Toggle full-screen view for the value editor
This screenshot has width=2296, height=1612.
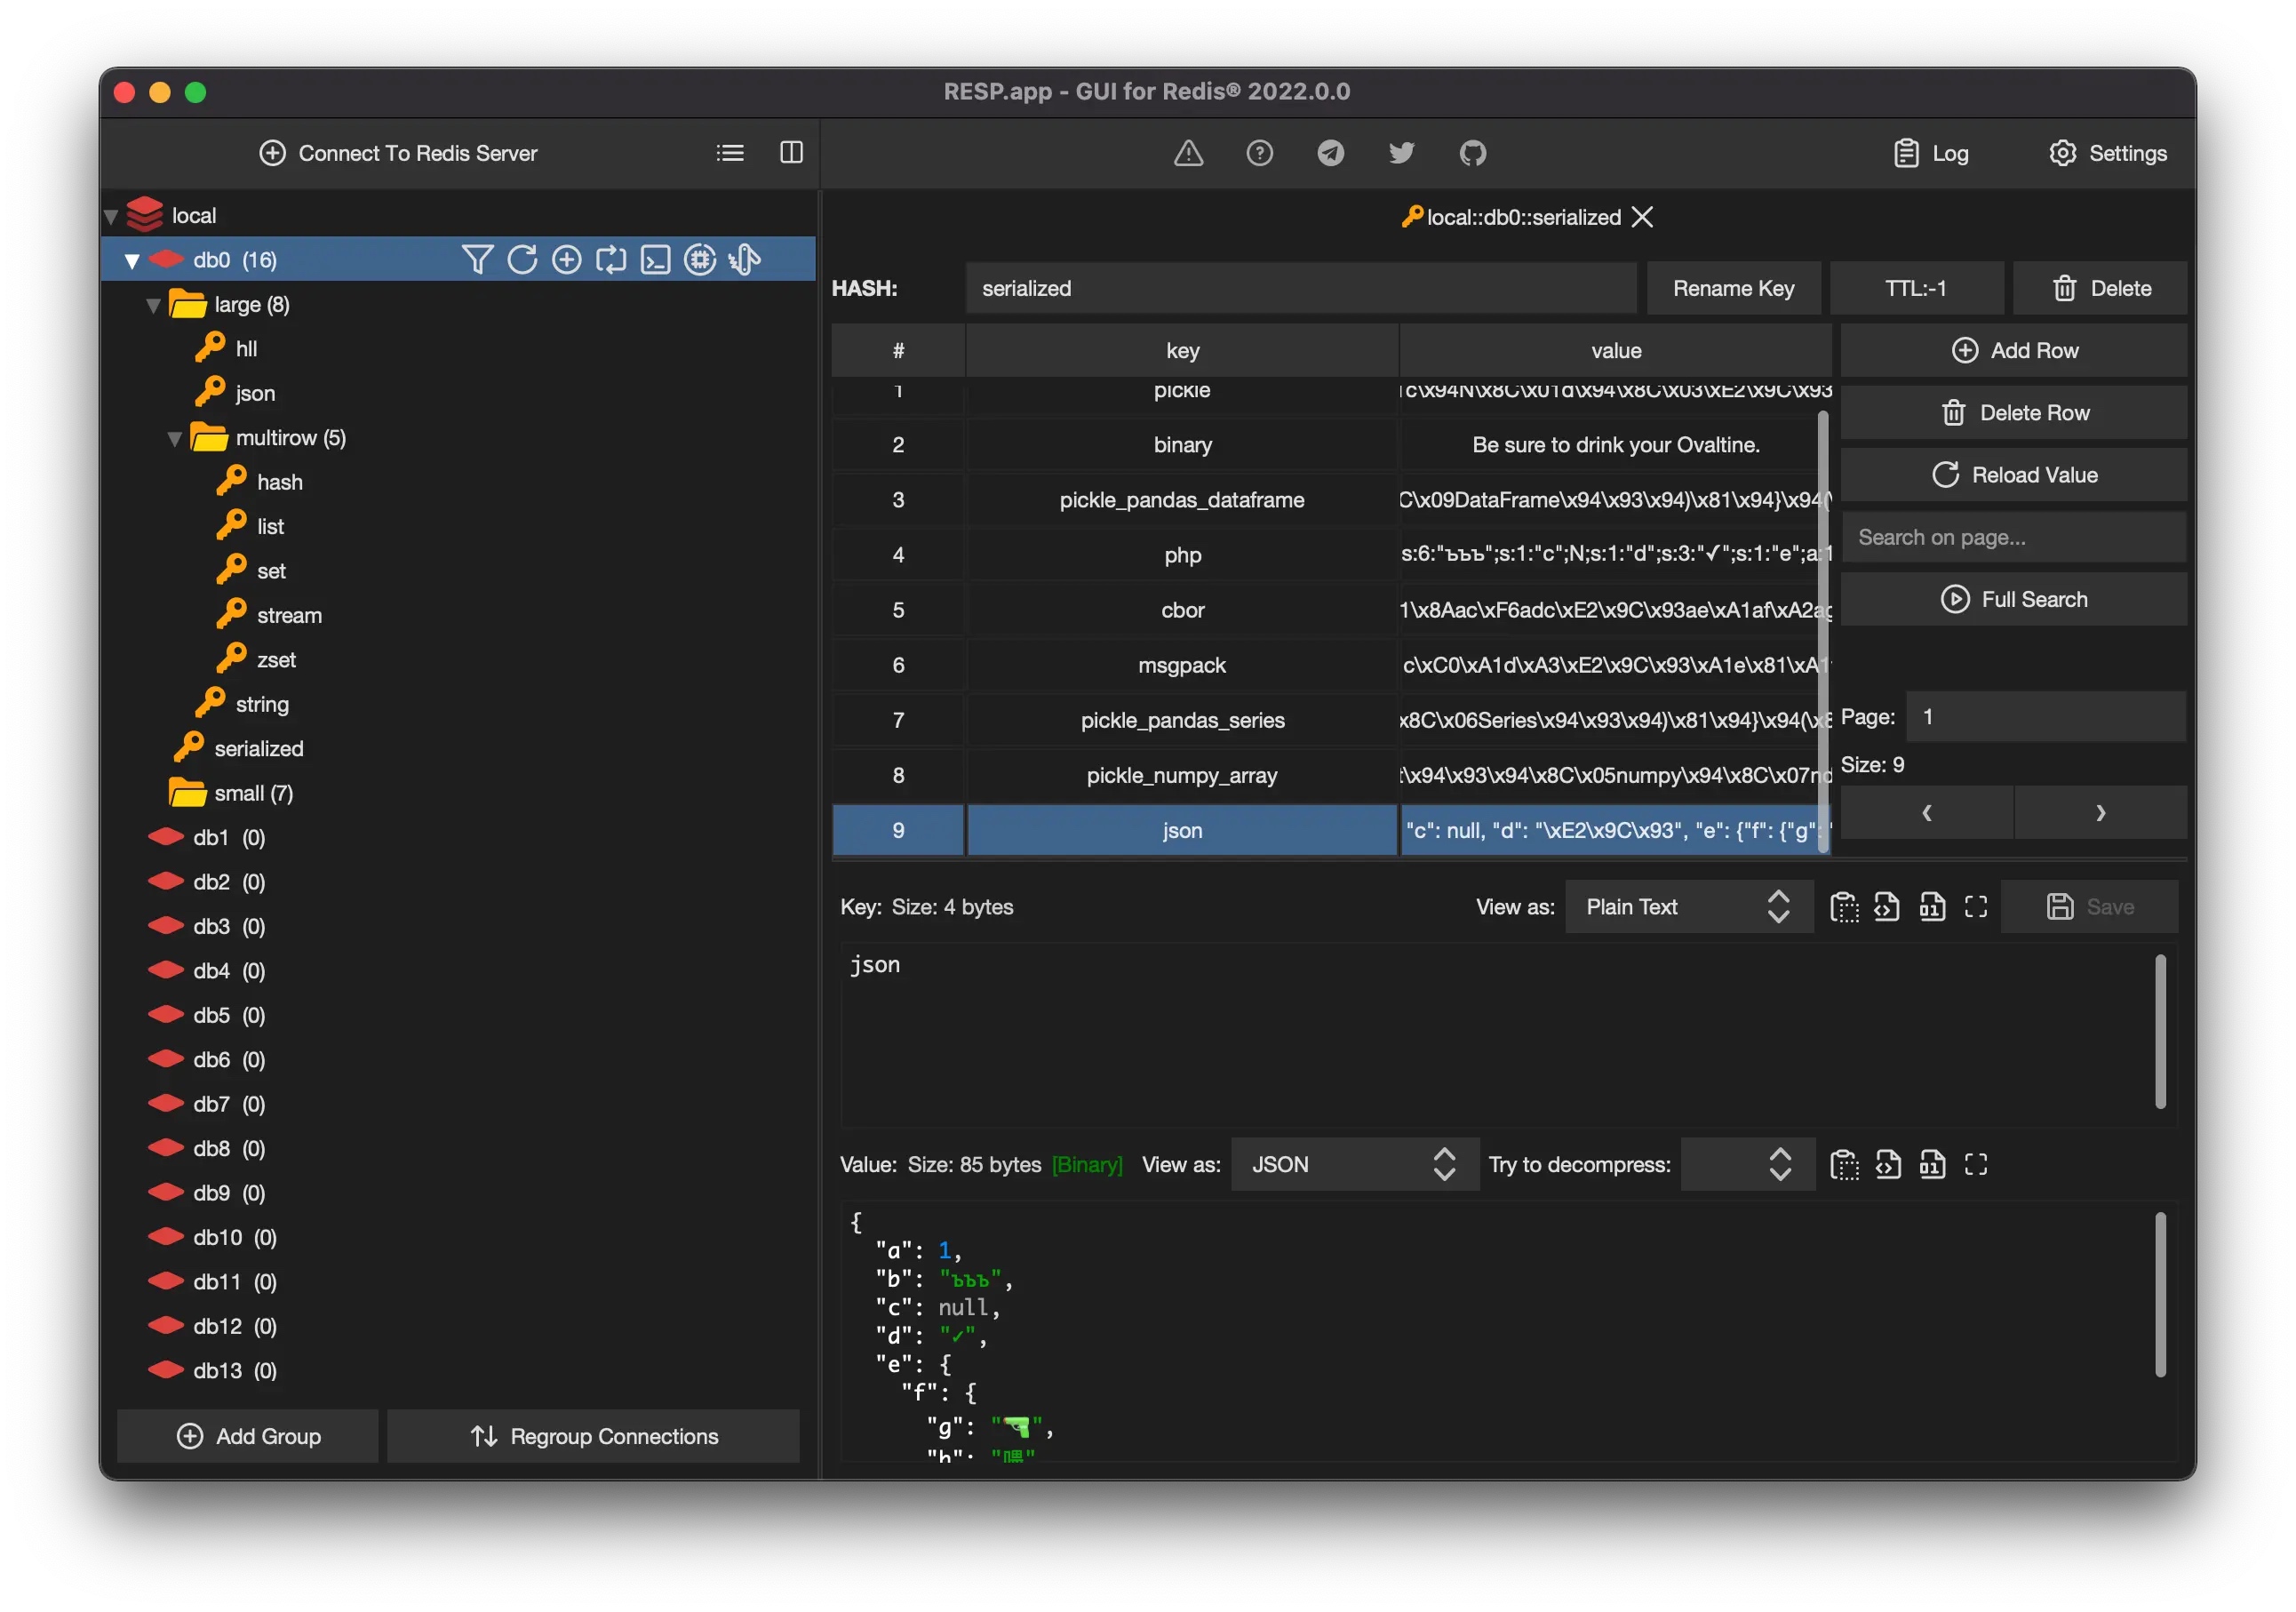click(1975, 1165)
